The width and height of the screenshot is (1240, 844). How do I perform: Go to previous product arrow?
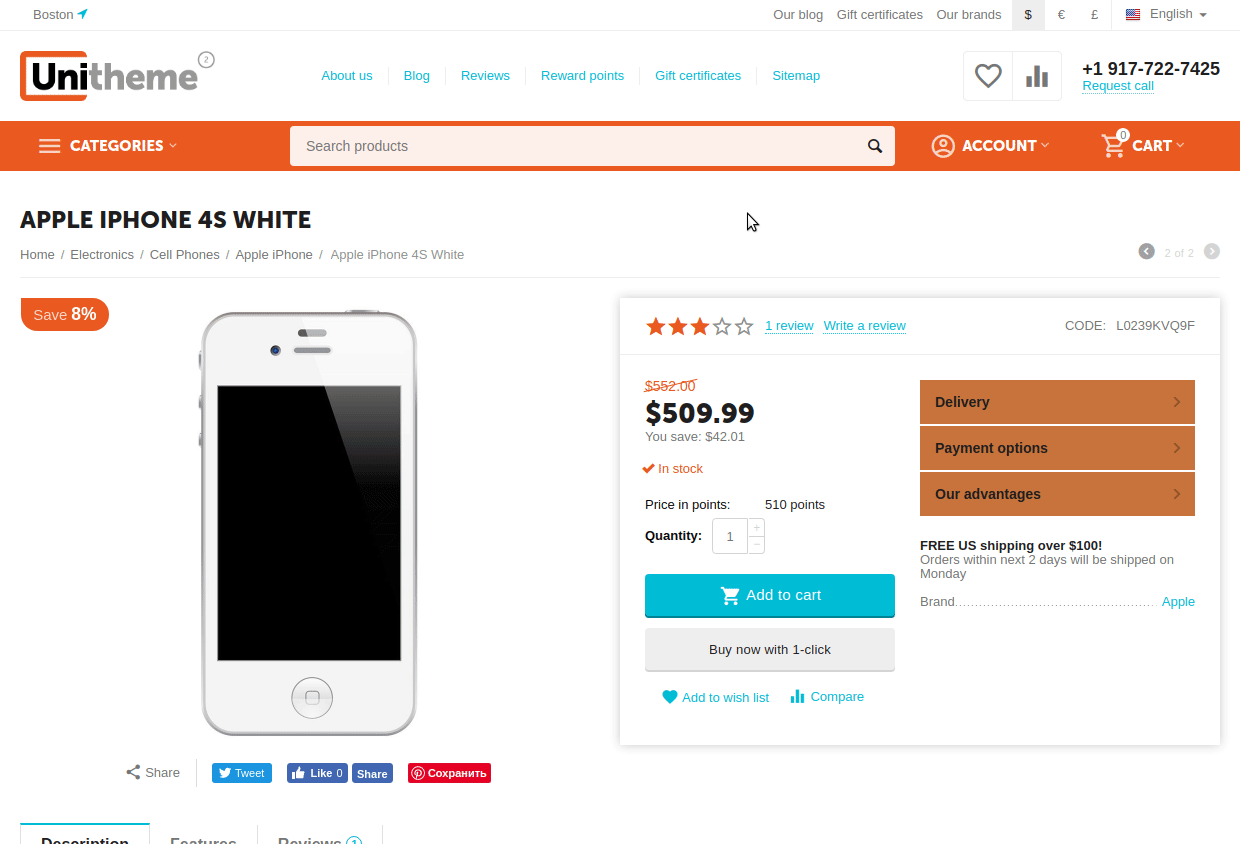click(x=1147, y=251)
